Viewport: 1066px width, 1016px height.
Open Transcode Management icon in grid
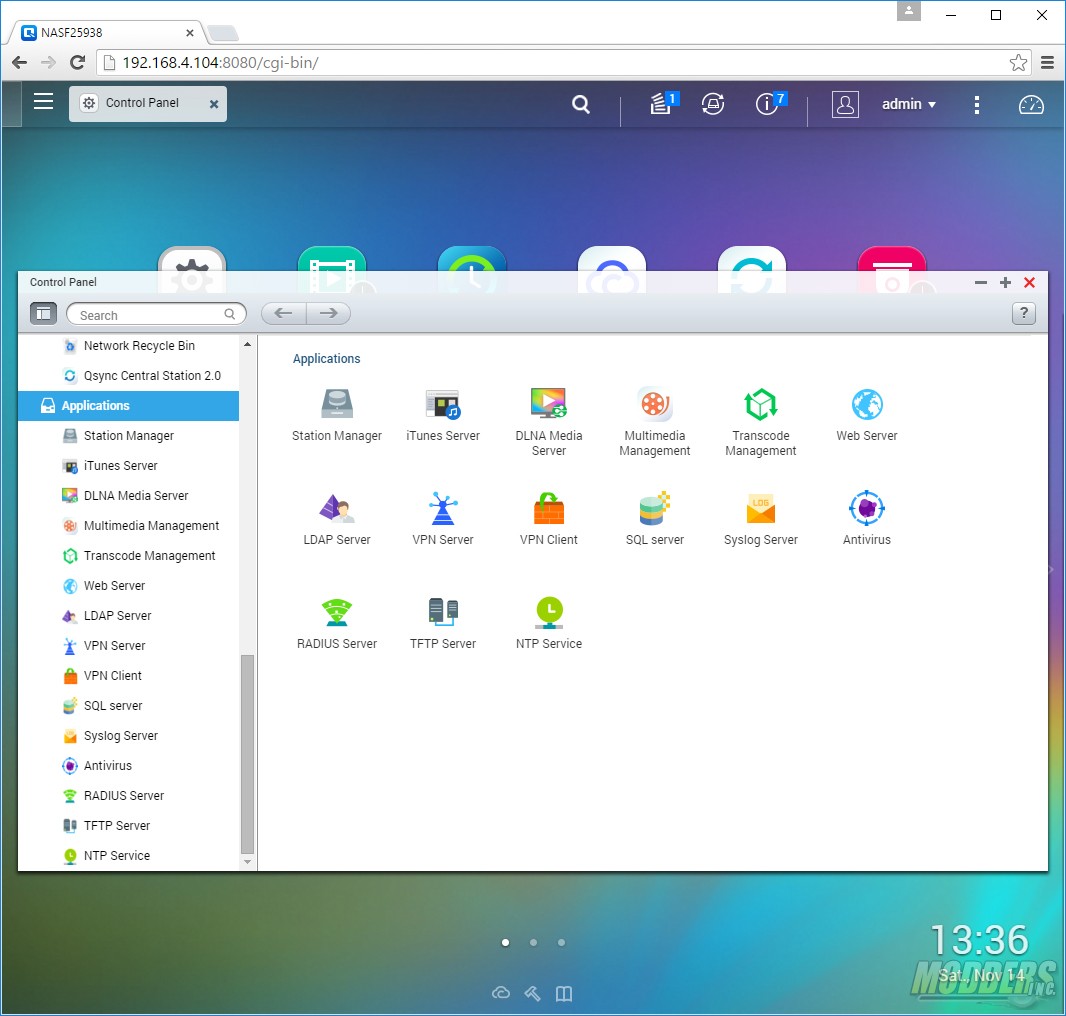point(761,404)
